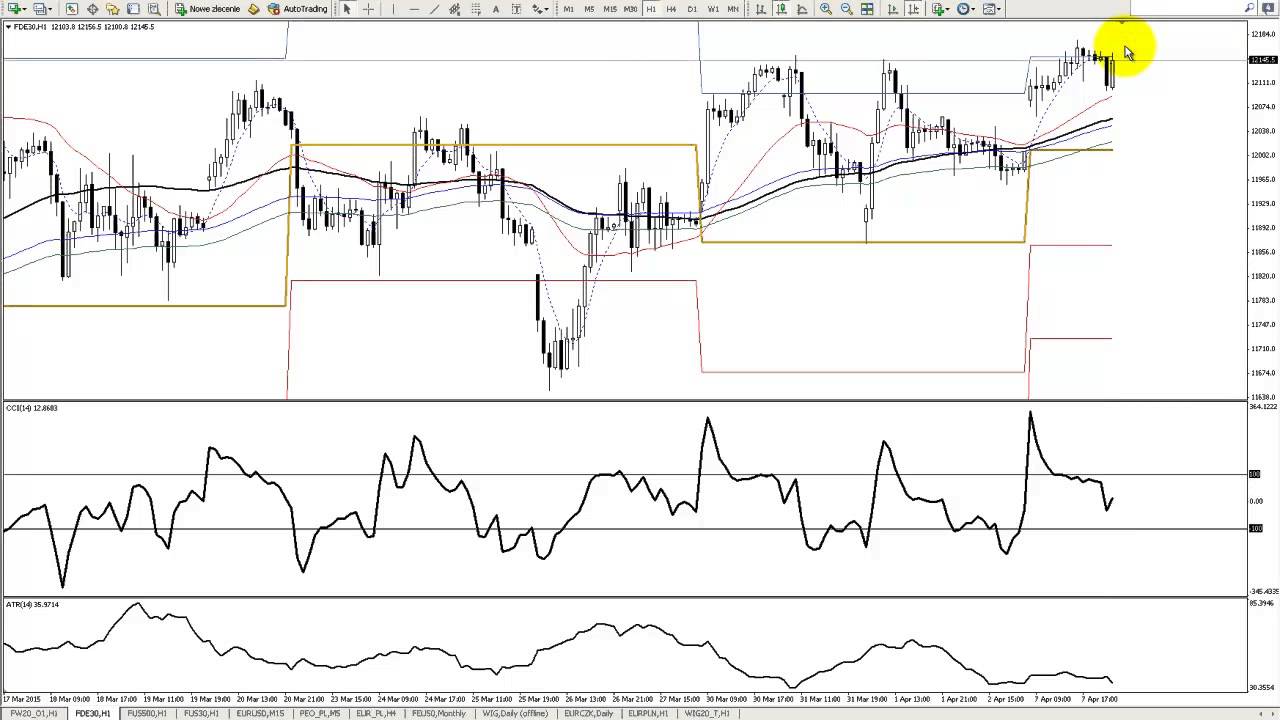Open the Market Watch panel icon
This screenshot has width=1280, height=720.
point(72,9)
